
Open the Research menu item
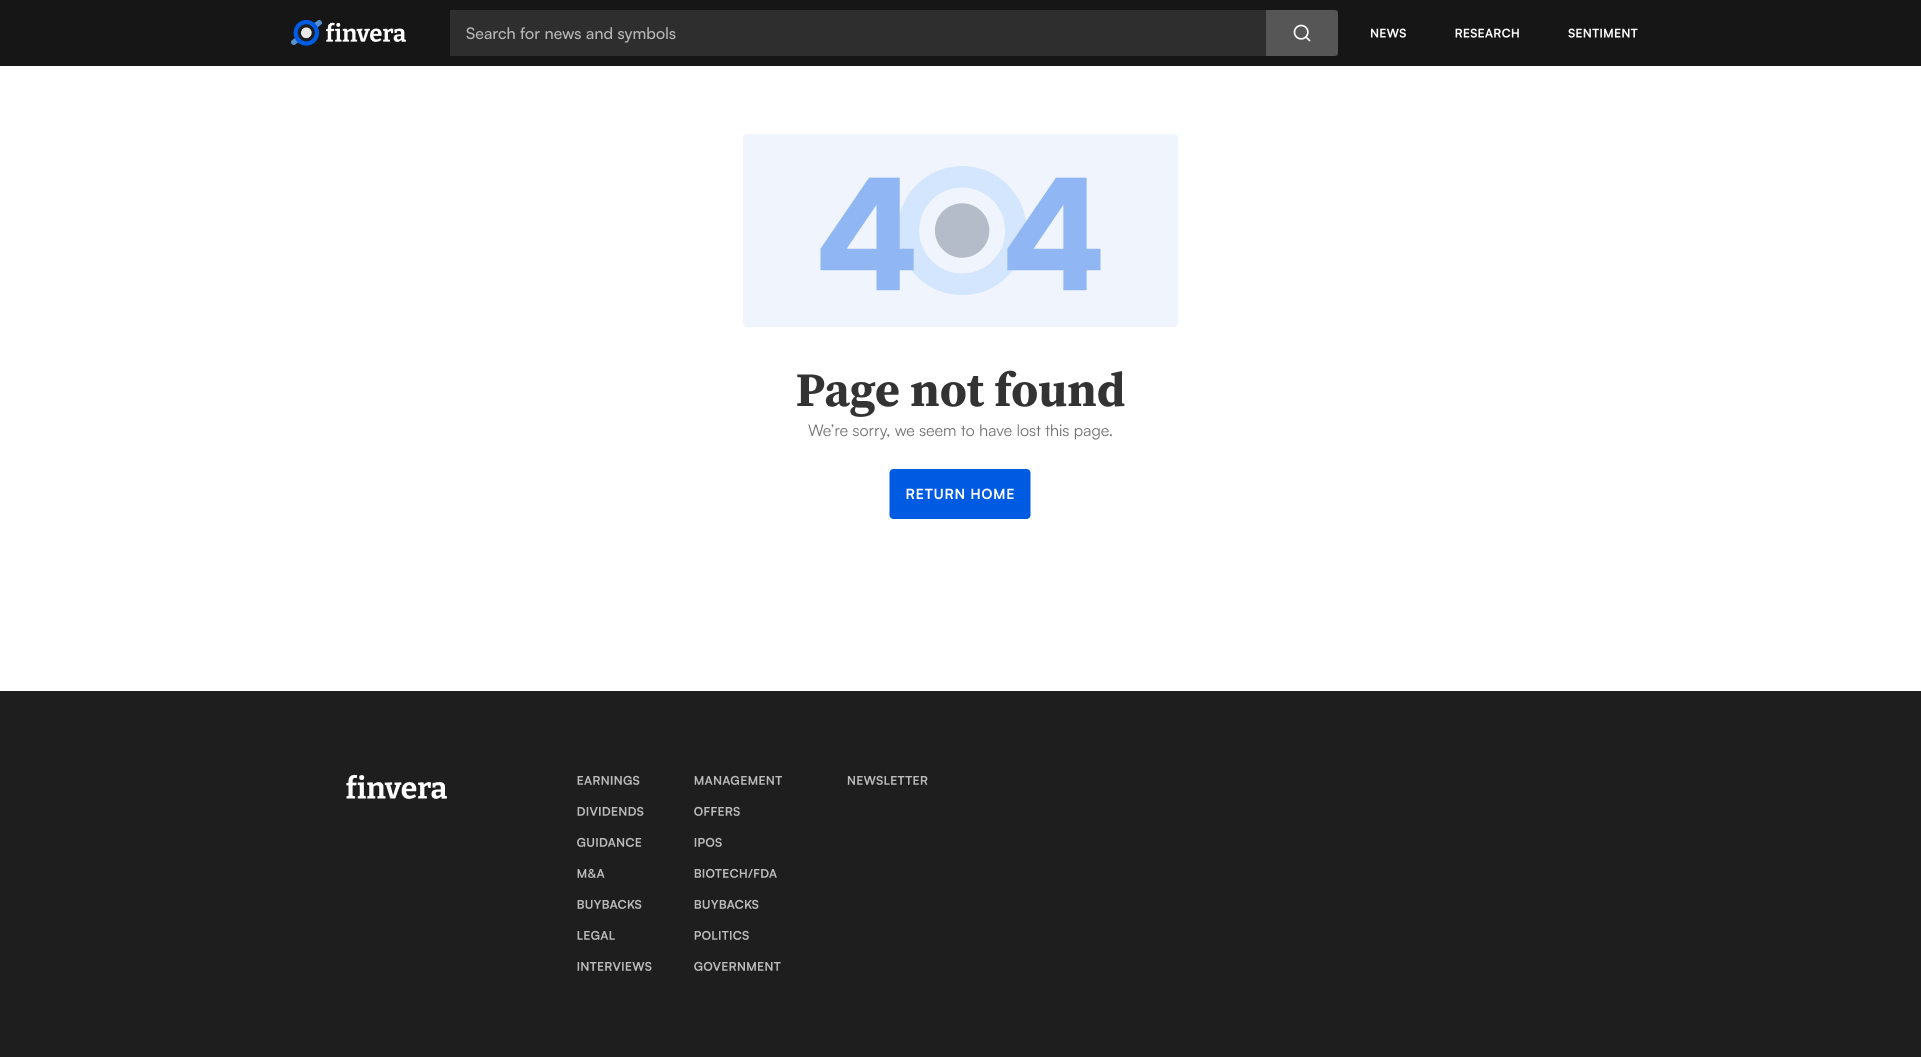(1486, 33)
